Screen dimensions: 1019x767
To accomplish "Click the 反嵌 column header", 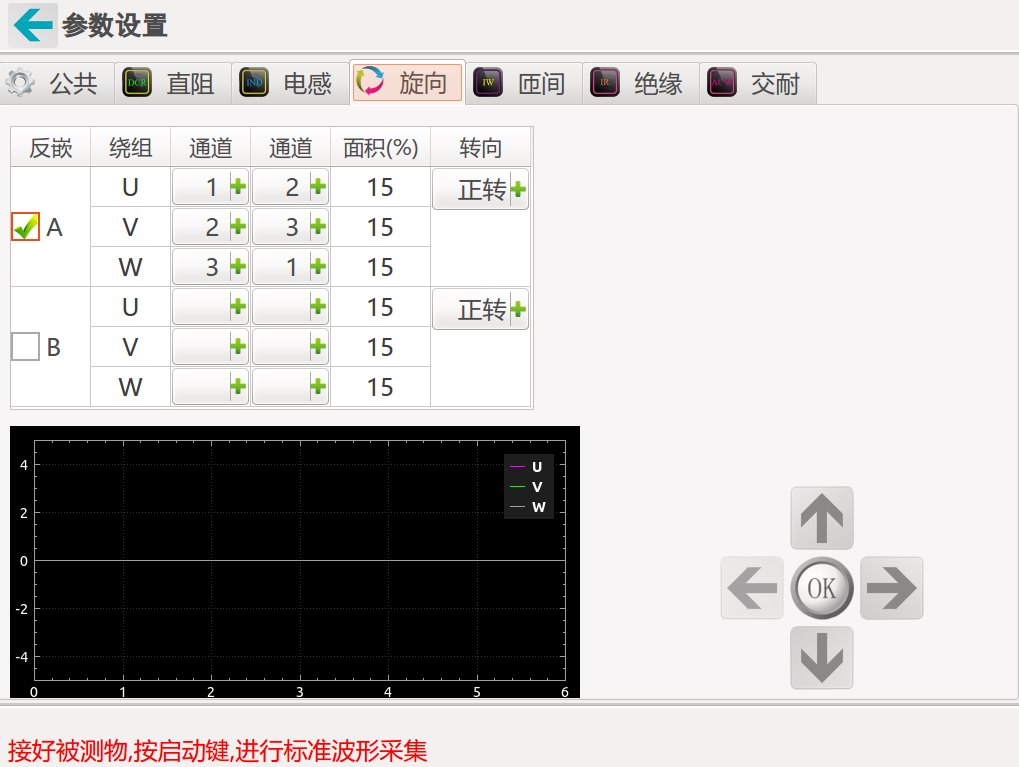I will (51, 148).
